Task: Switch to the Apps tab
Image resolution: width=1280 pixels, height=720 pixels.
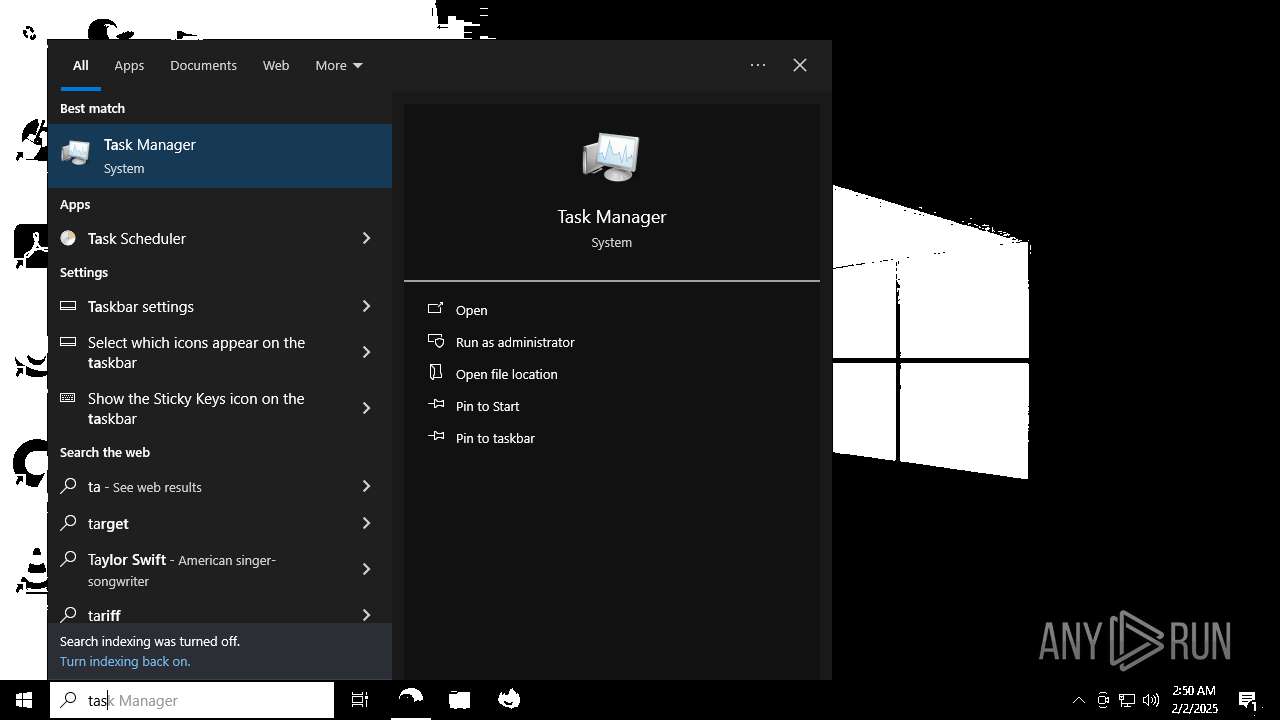Action: (129, 65)
